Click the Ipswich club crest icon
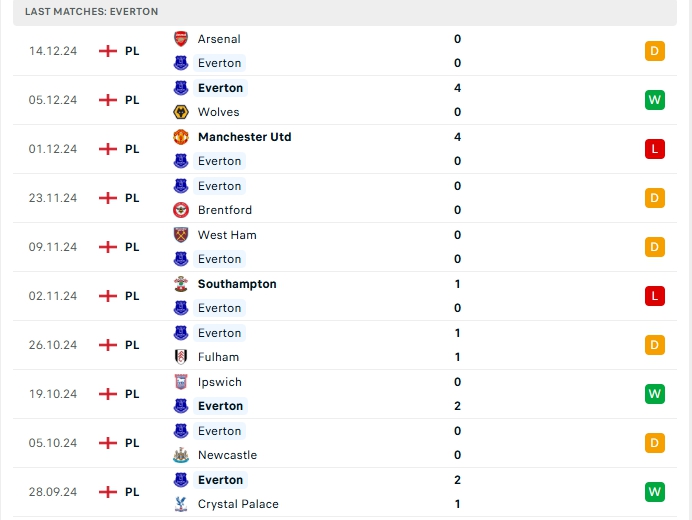Image resolution: width=692 pixels, height=520 pixels. (180, 382)
